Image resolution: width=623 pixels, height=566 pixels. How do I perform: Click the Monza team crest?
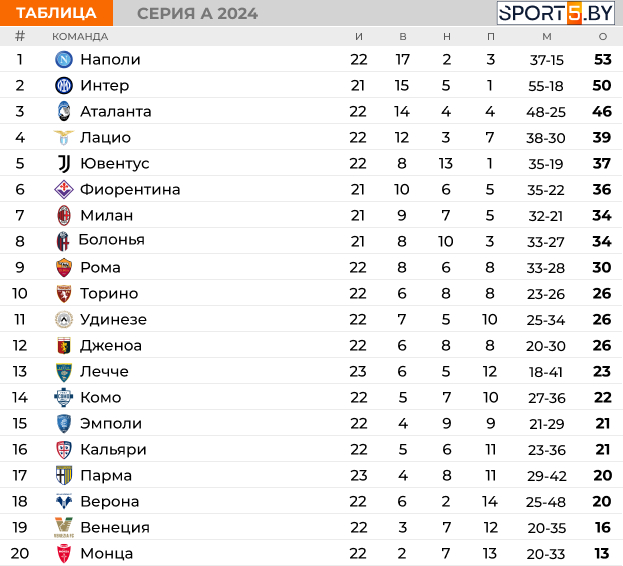(64, 553)
